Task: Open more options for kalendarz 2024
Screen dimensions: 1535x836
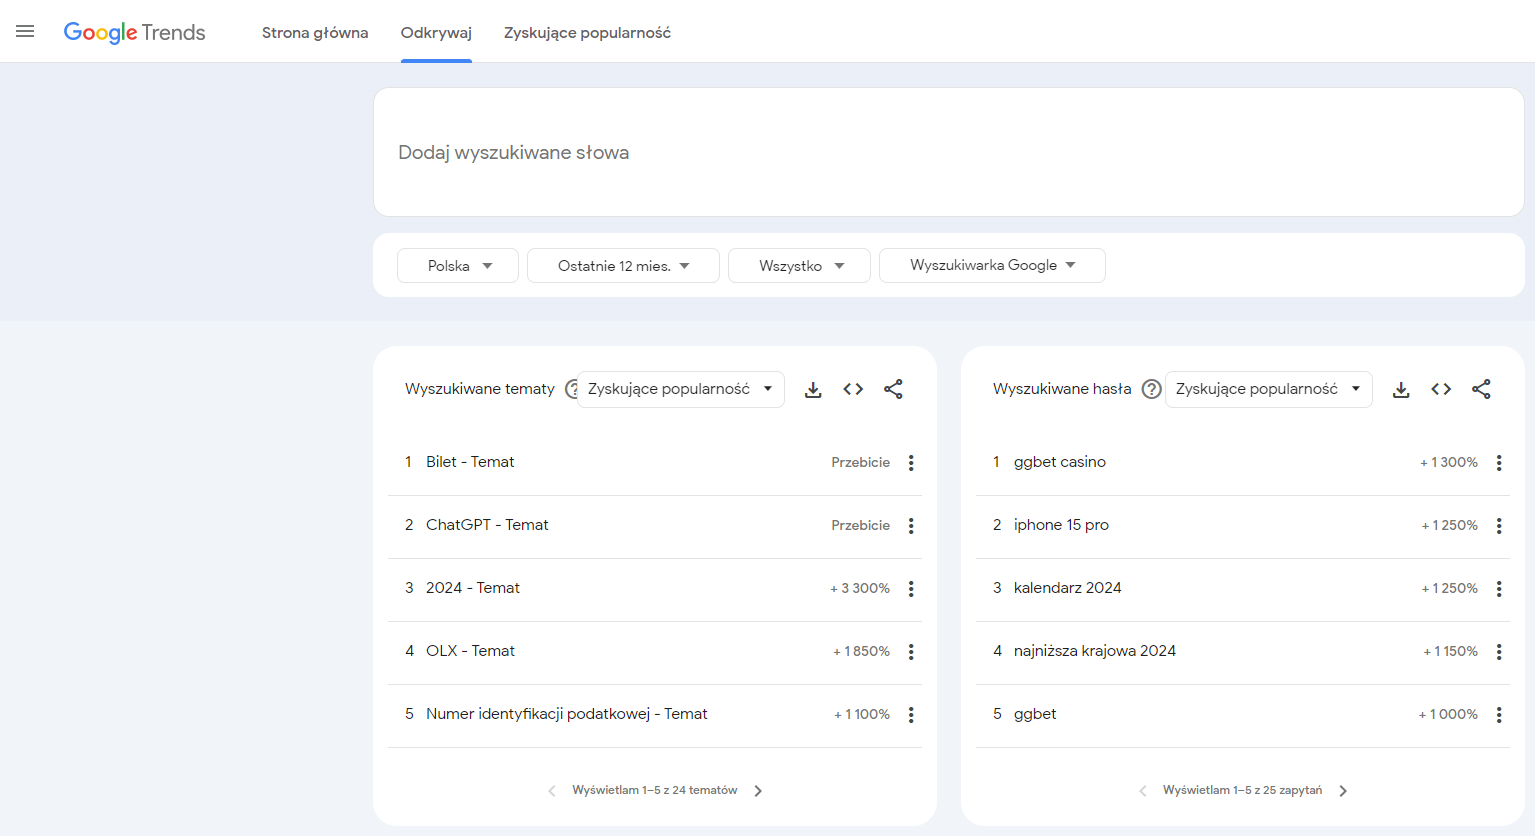Action: (x=1499, y=589)
